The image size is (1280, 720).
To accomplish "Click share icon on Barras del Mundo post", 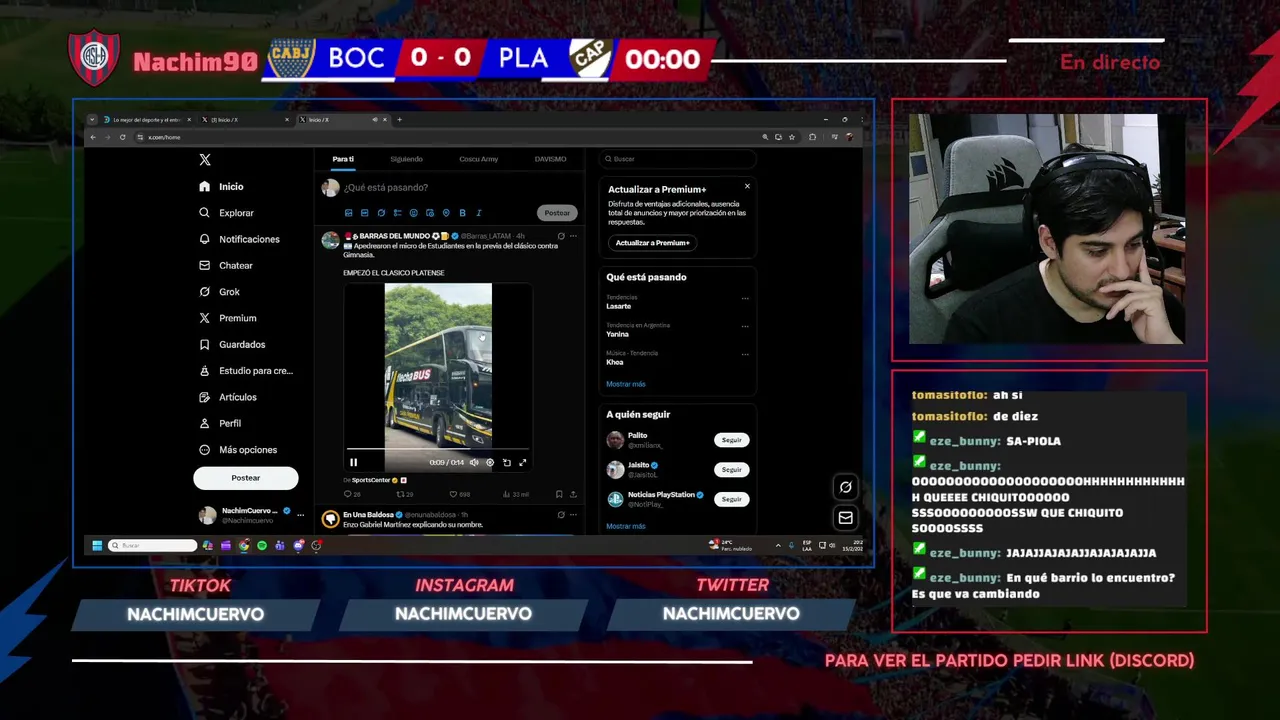I will (574, 494).
